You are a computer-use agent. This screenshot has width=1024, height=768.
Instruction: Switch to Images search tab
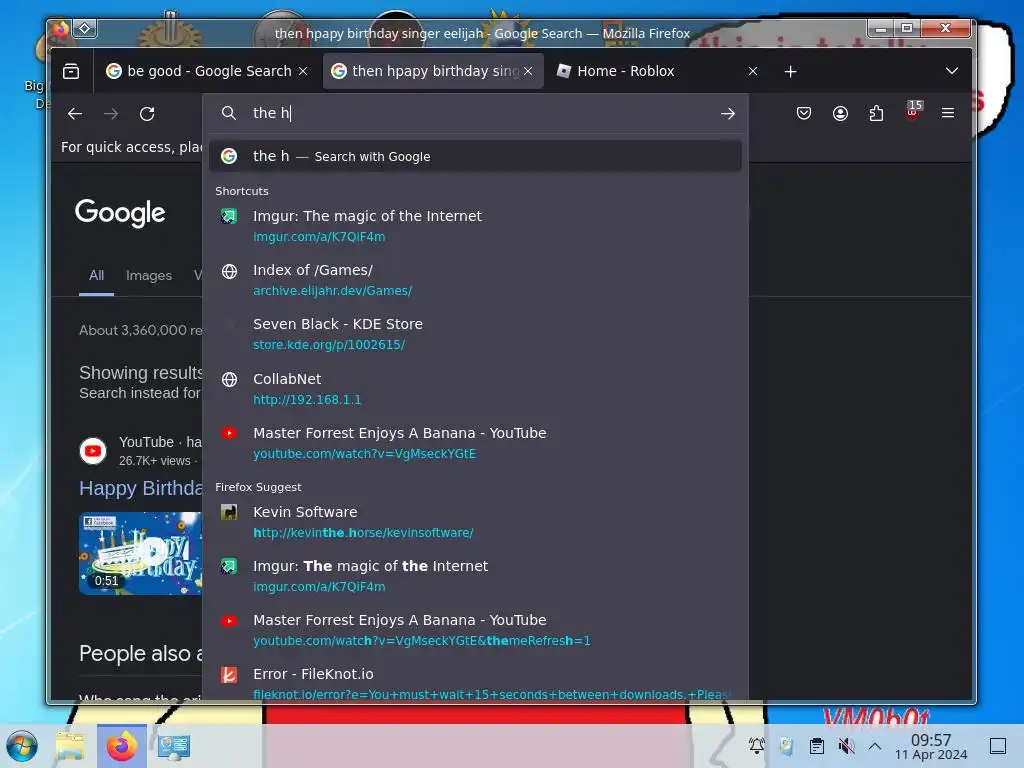[149, 276]
